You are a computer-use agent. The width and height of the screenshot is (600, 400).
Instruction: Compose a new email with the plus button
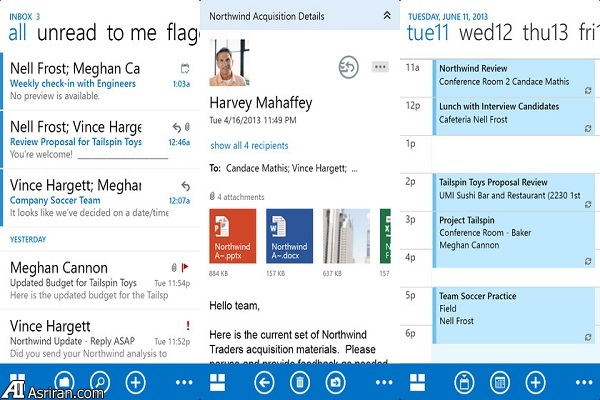(x=136, y=382)
